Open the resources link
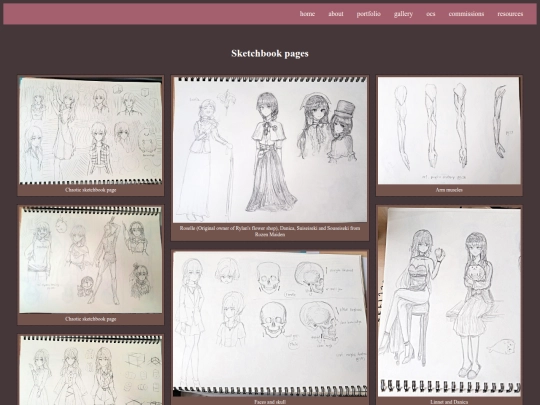This screenshot has height=405, width=540. 510,14
